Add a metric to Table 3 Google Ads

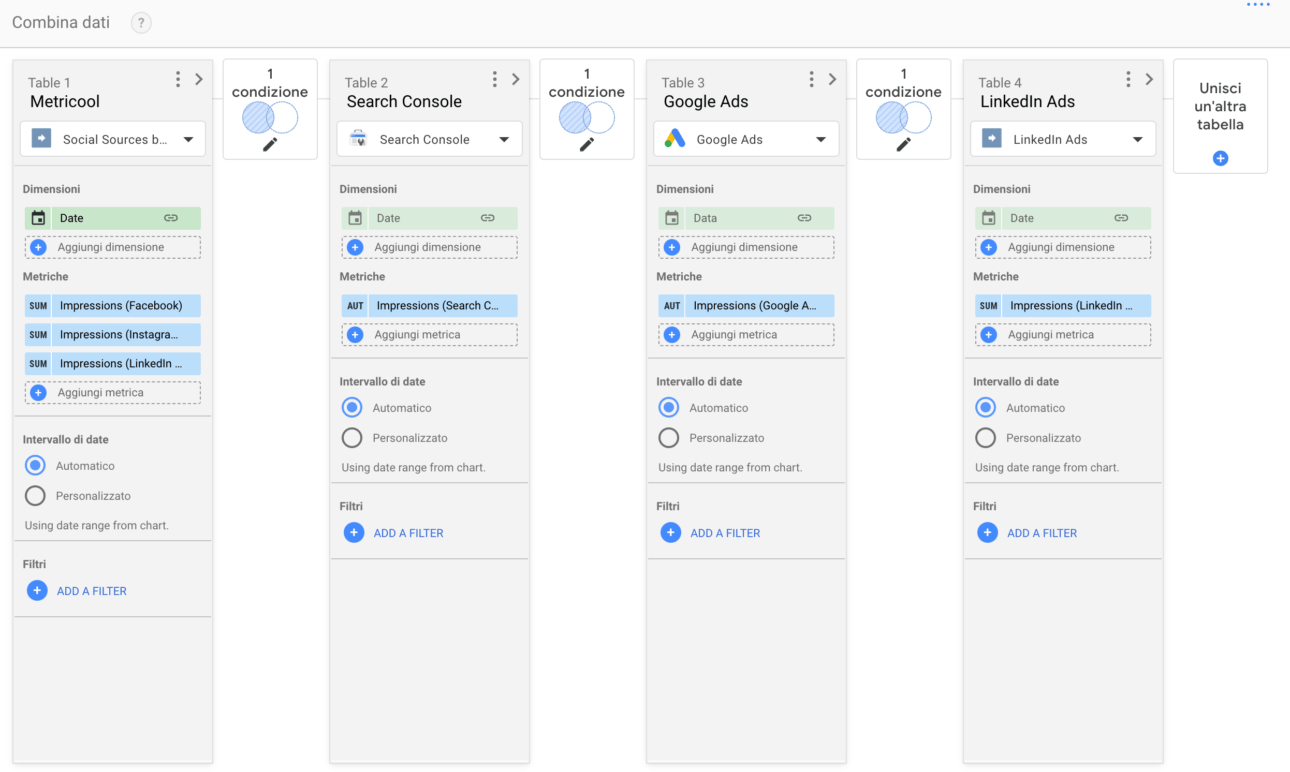[747, 335]
